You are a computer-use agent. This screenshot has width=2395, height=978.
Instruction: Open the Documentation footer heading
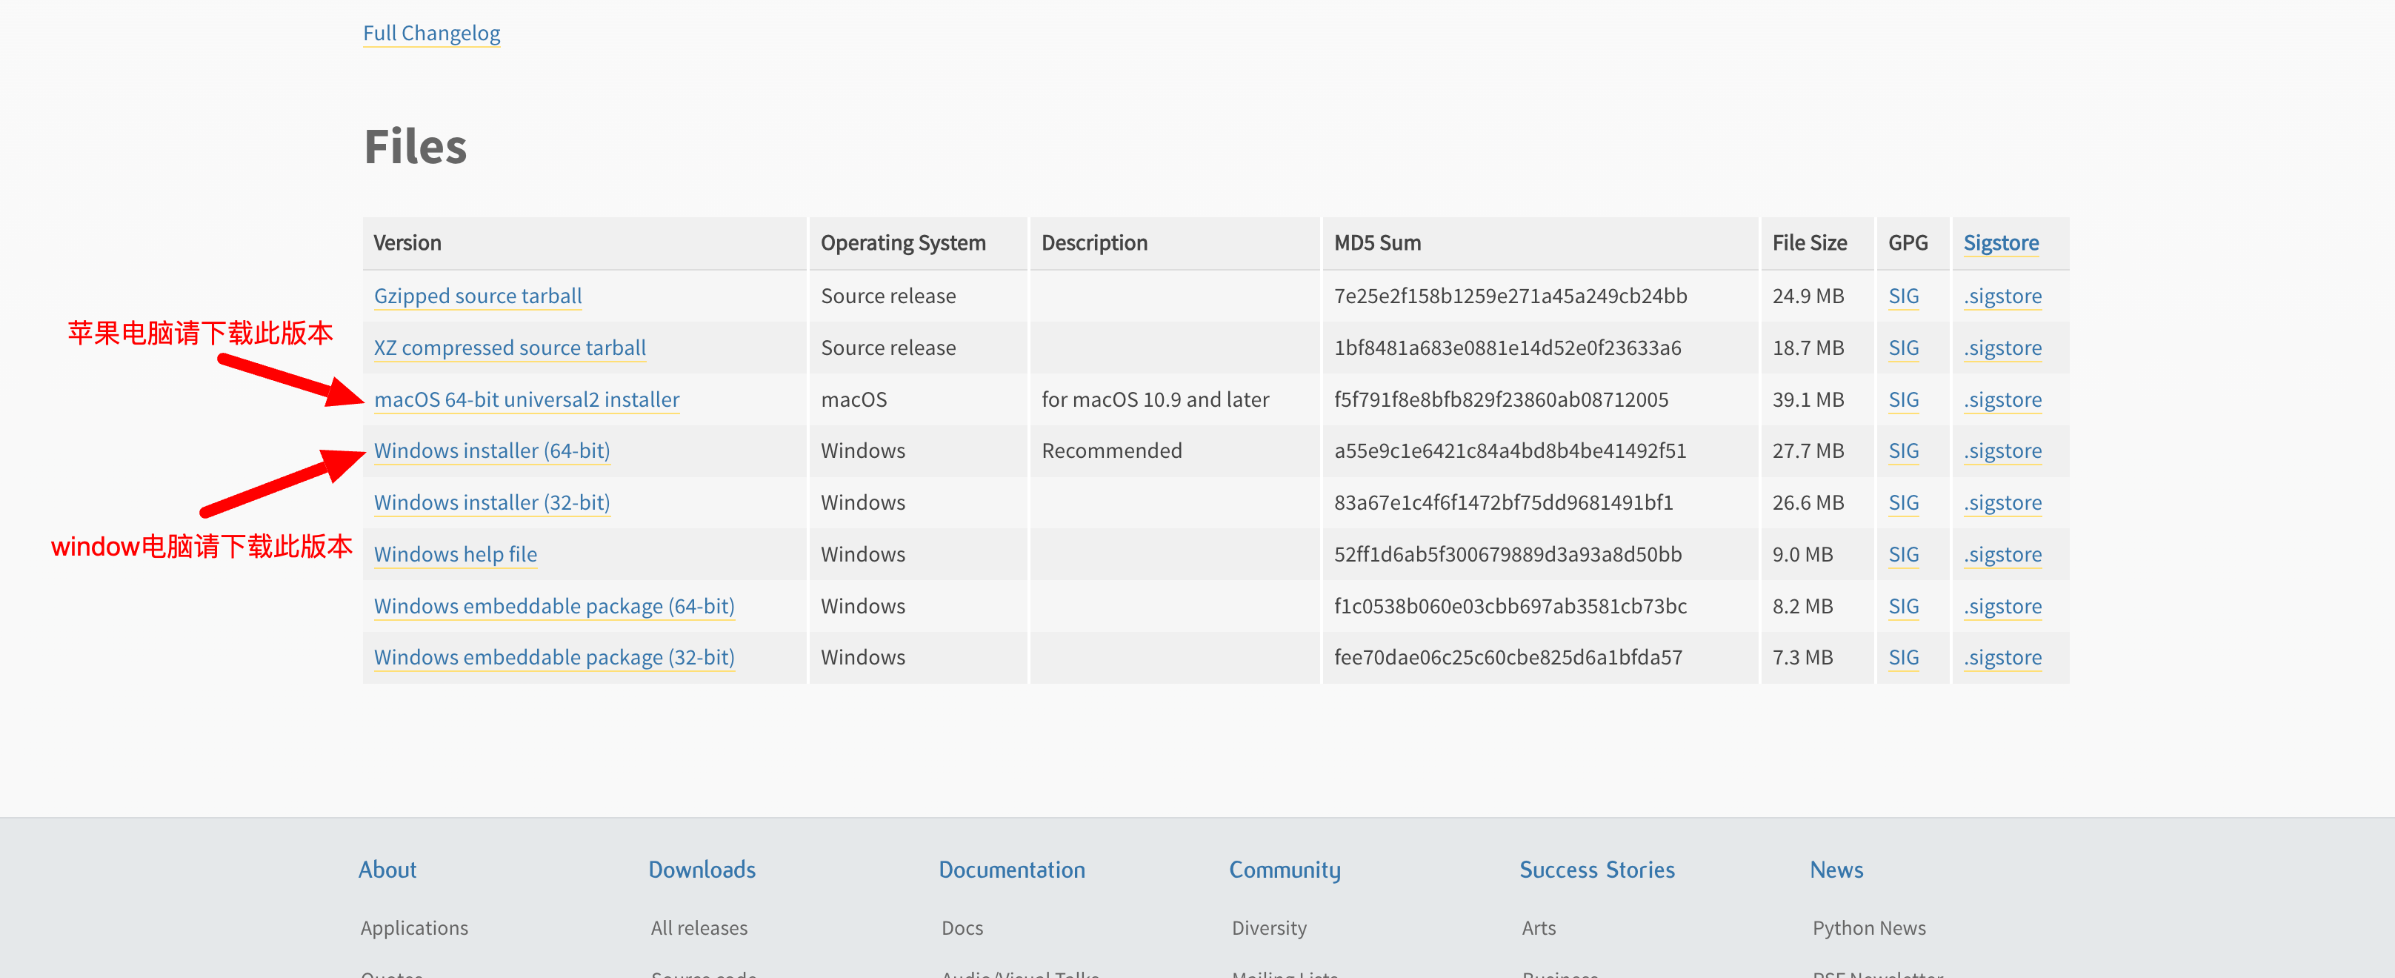(1011, 870)
